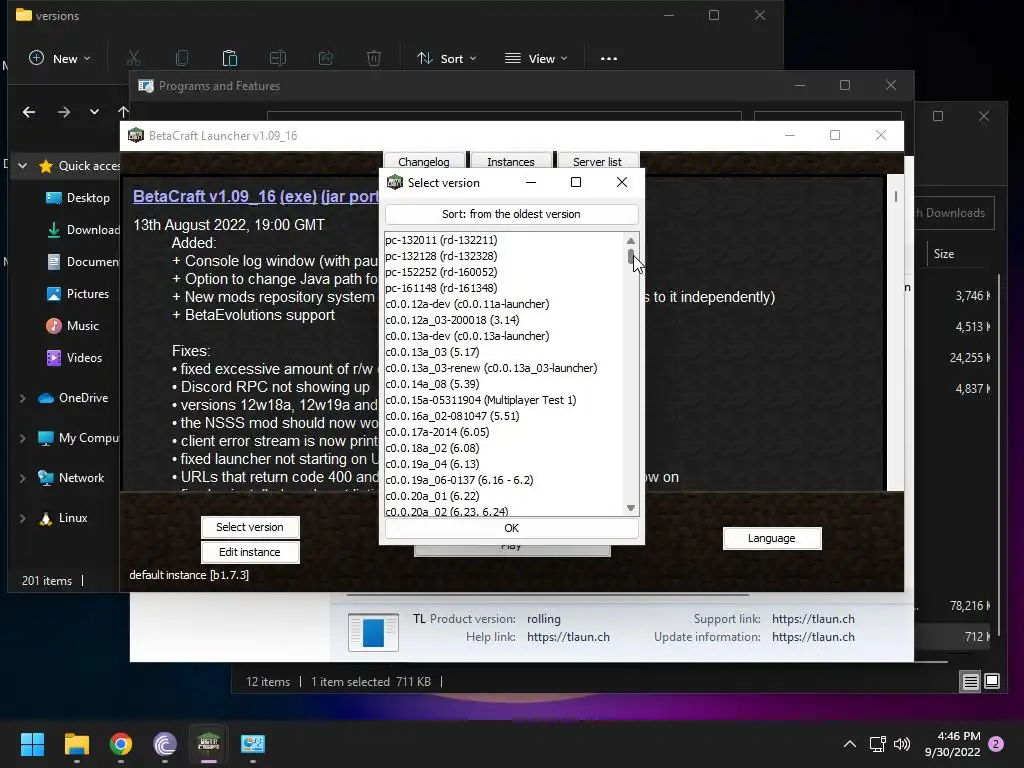
Task: Expand the OneDrive tree node
Action: 22,398
